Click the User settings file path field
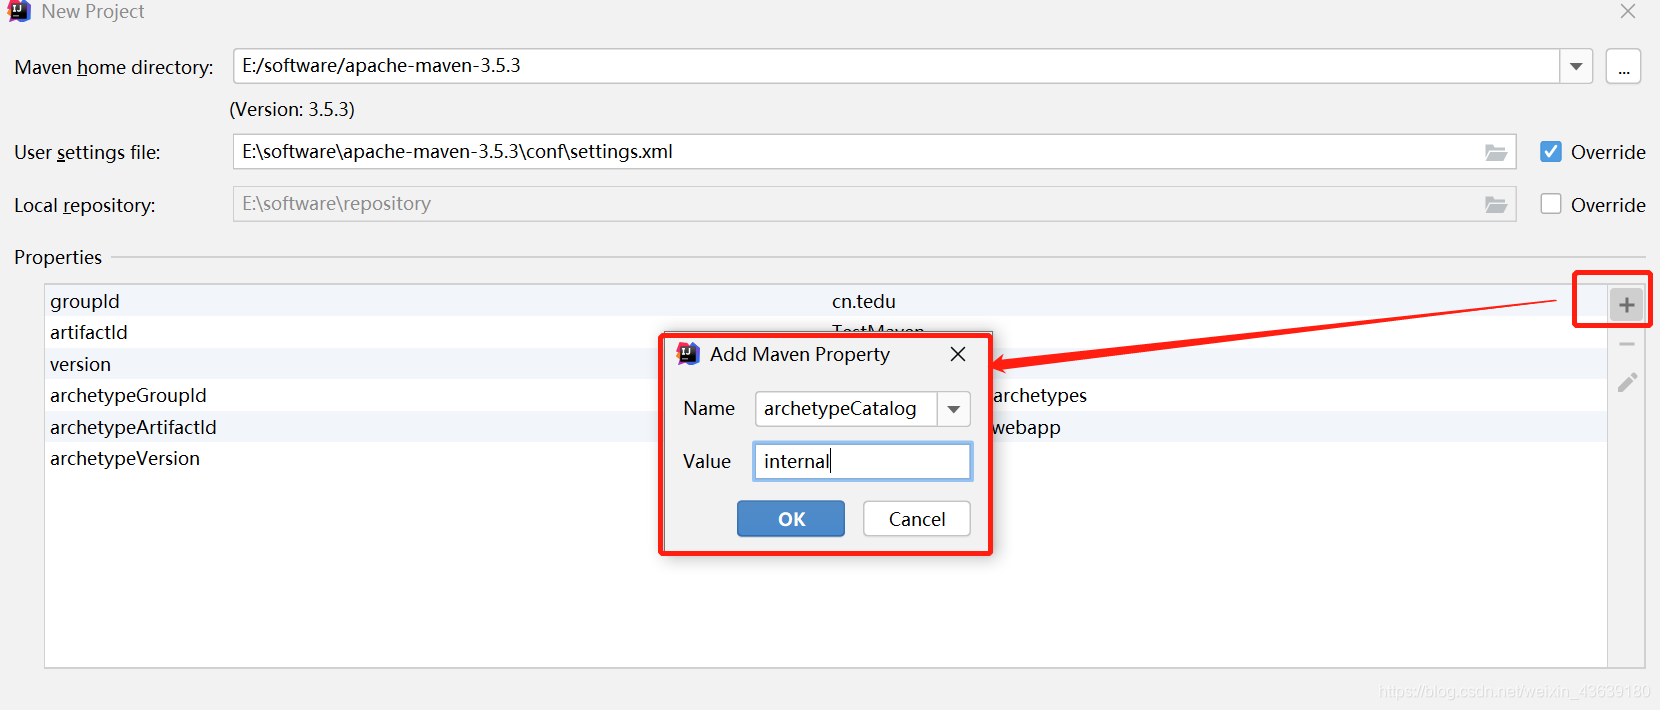The height and width of the screenshot is (710, 1660). pyautogui.click(x=874, y=152)
